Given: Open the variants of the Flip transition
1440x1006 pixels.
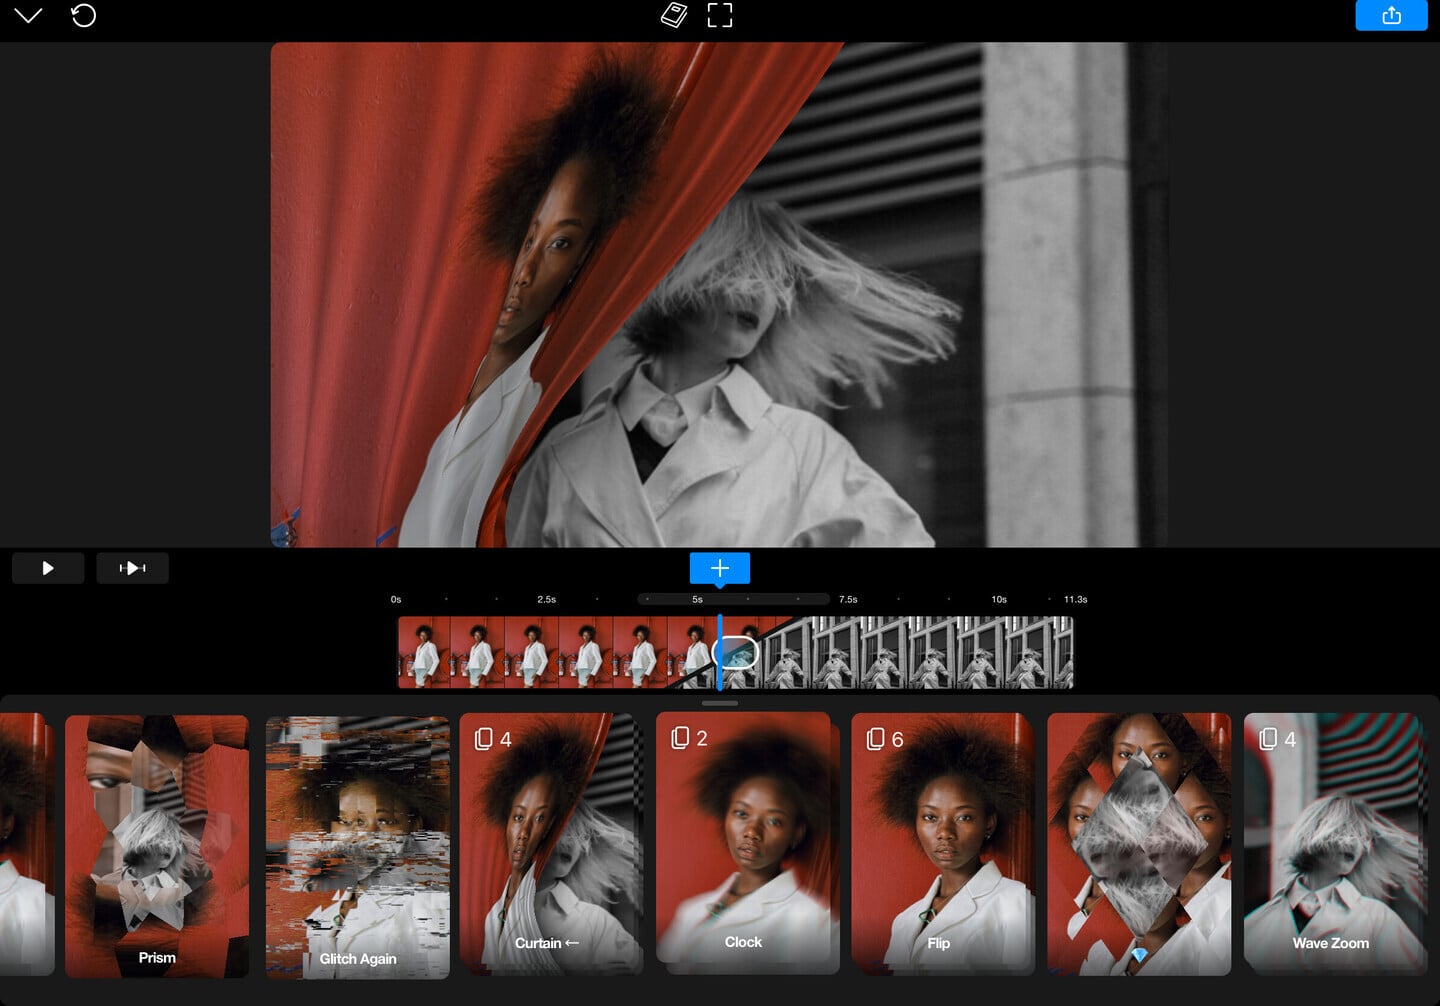Looking at the screenshot, I should [x=884, y=740].
